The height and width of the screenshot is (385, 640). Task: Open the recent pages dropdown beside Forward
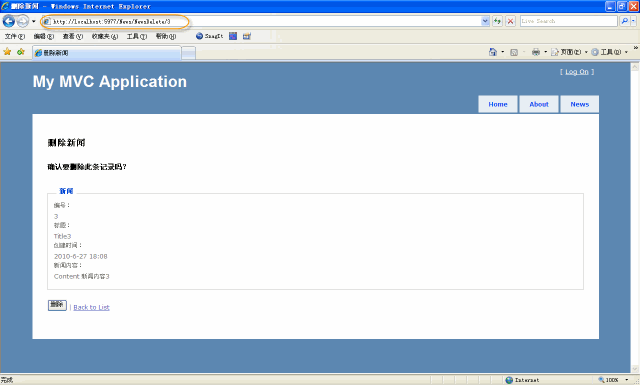pyautogui.click(x=33, y=21)
